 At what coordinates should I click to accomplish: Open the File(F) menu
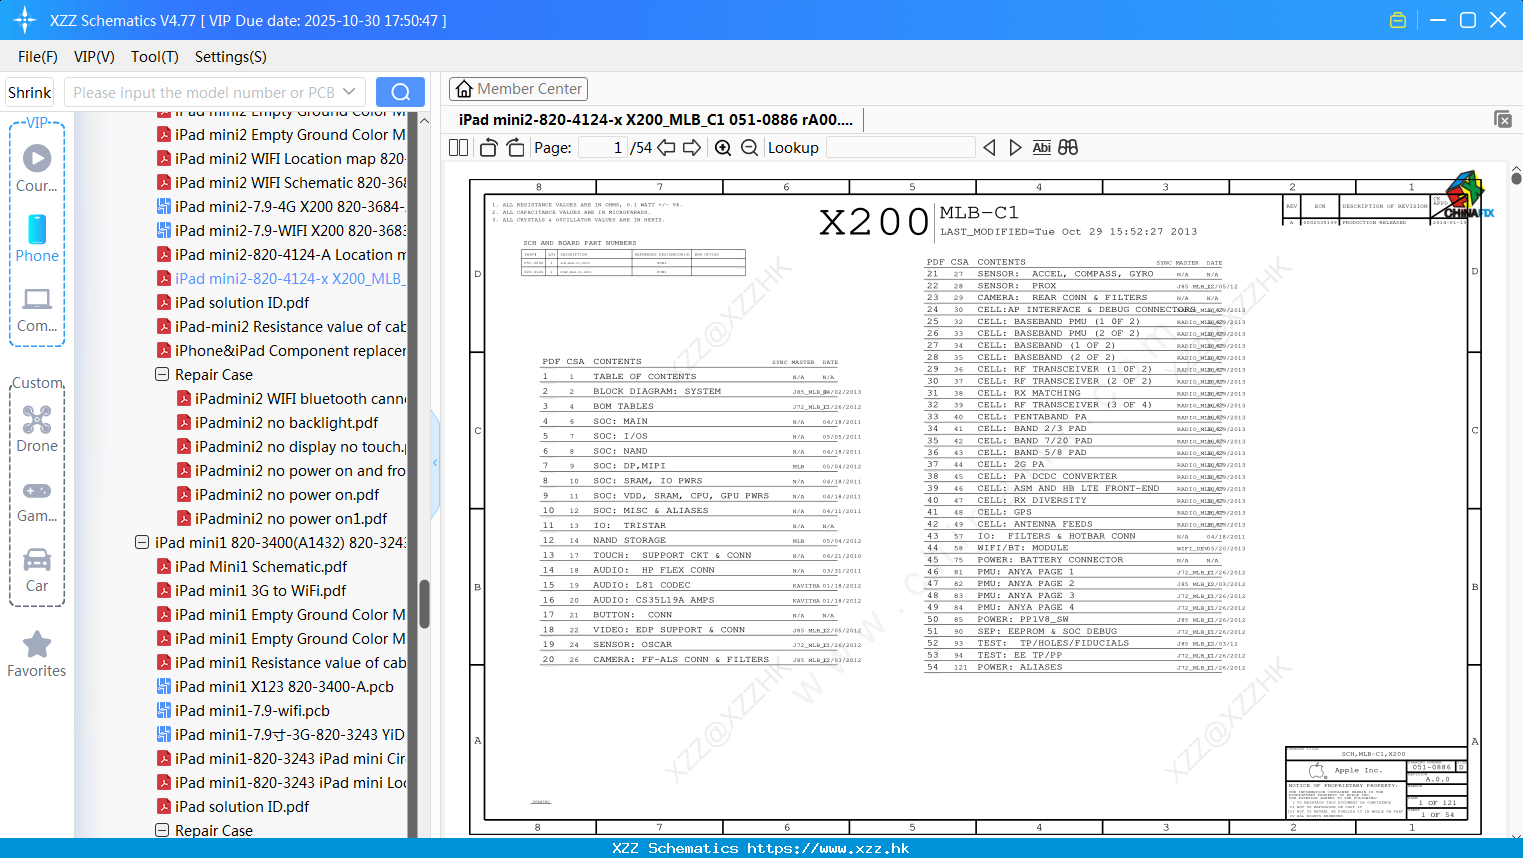38,57
